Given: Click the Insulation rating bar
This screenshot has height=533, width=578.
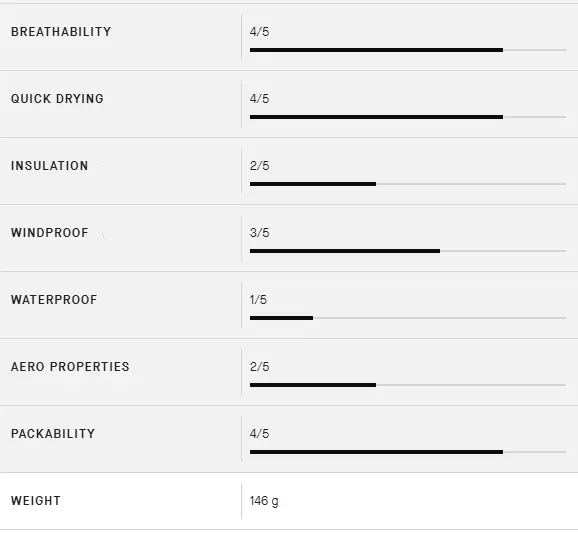Looking at the screenshot, I should pyautogui.click(x=408, y=184).
